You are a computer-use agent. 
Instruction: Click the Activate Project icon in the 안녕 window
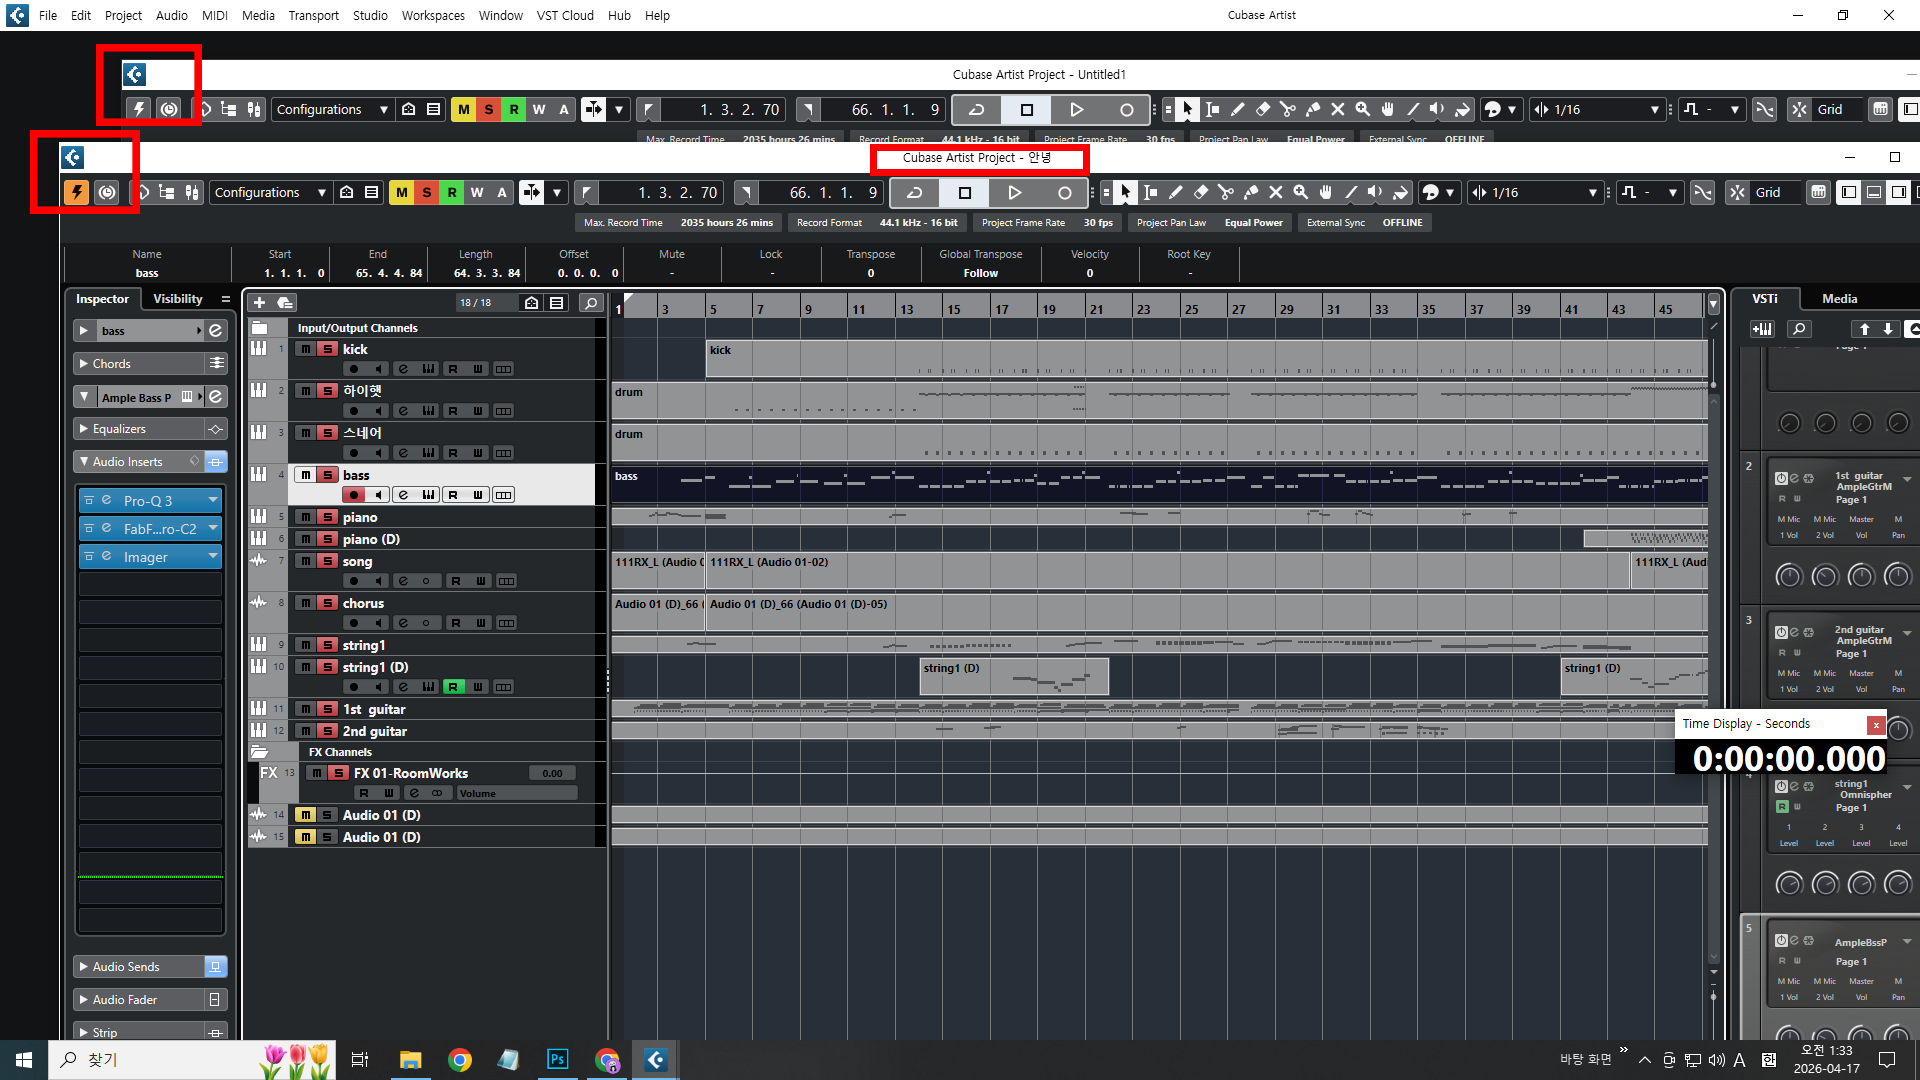point(76,193)
